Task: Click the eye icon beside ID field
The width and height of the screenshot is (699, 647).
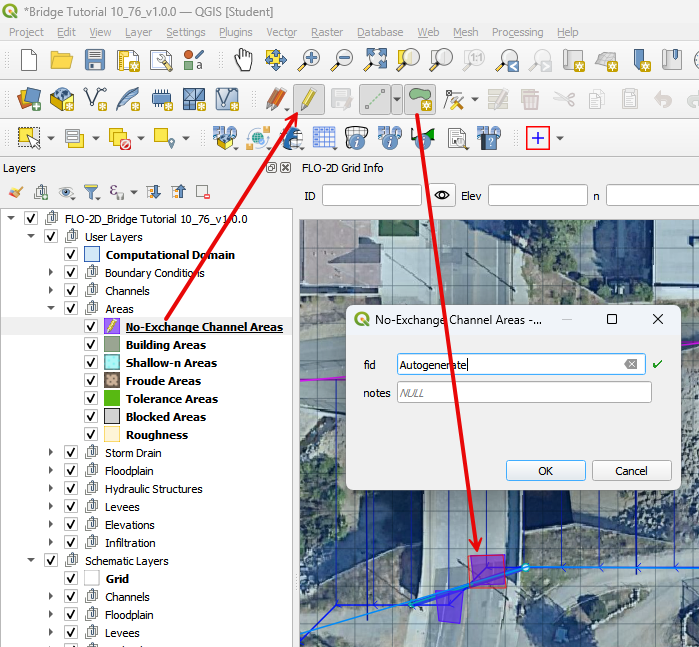Action: click(x=443, y=195)
